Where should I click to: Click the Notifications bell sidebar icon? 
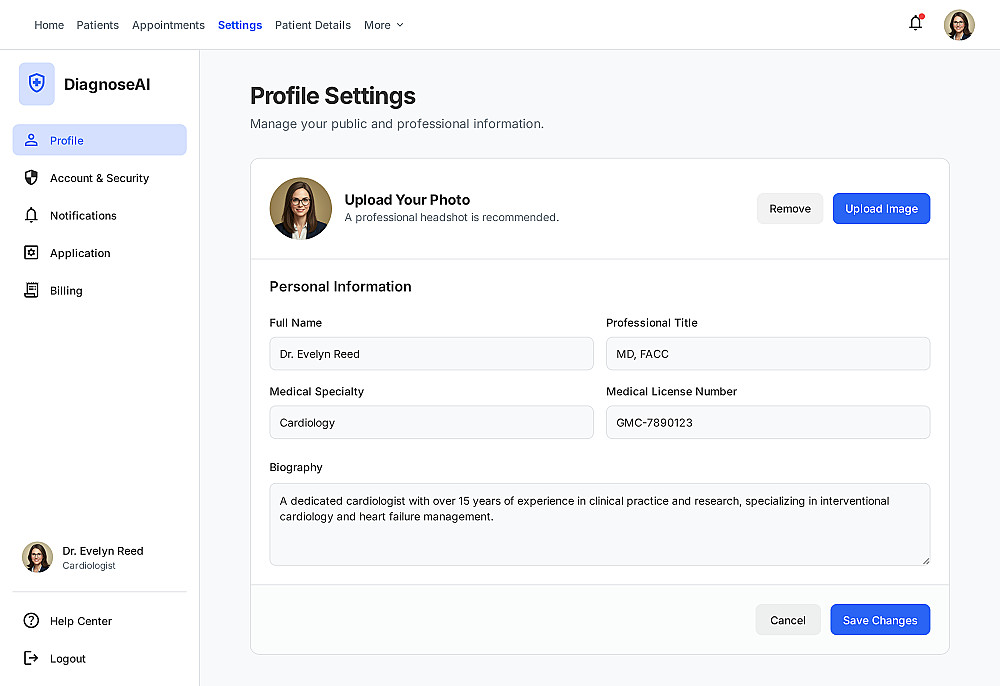pyautogui.click(x=31, y=216)
